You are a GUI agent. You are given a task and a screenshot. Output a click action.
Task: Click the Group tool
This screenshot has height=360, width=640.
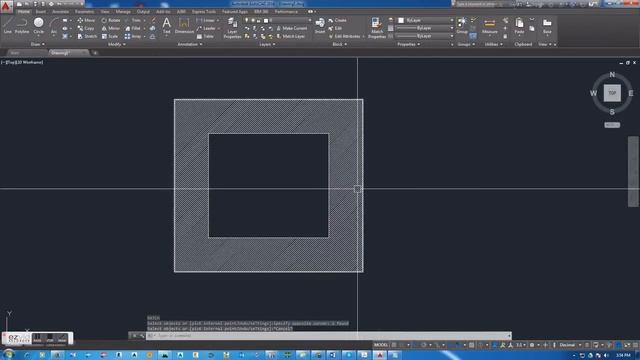coord(462,25)
